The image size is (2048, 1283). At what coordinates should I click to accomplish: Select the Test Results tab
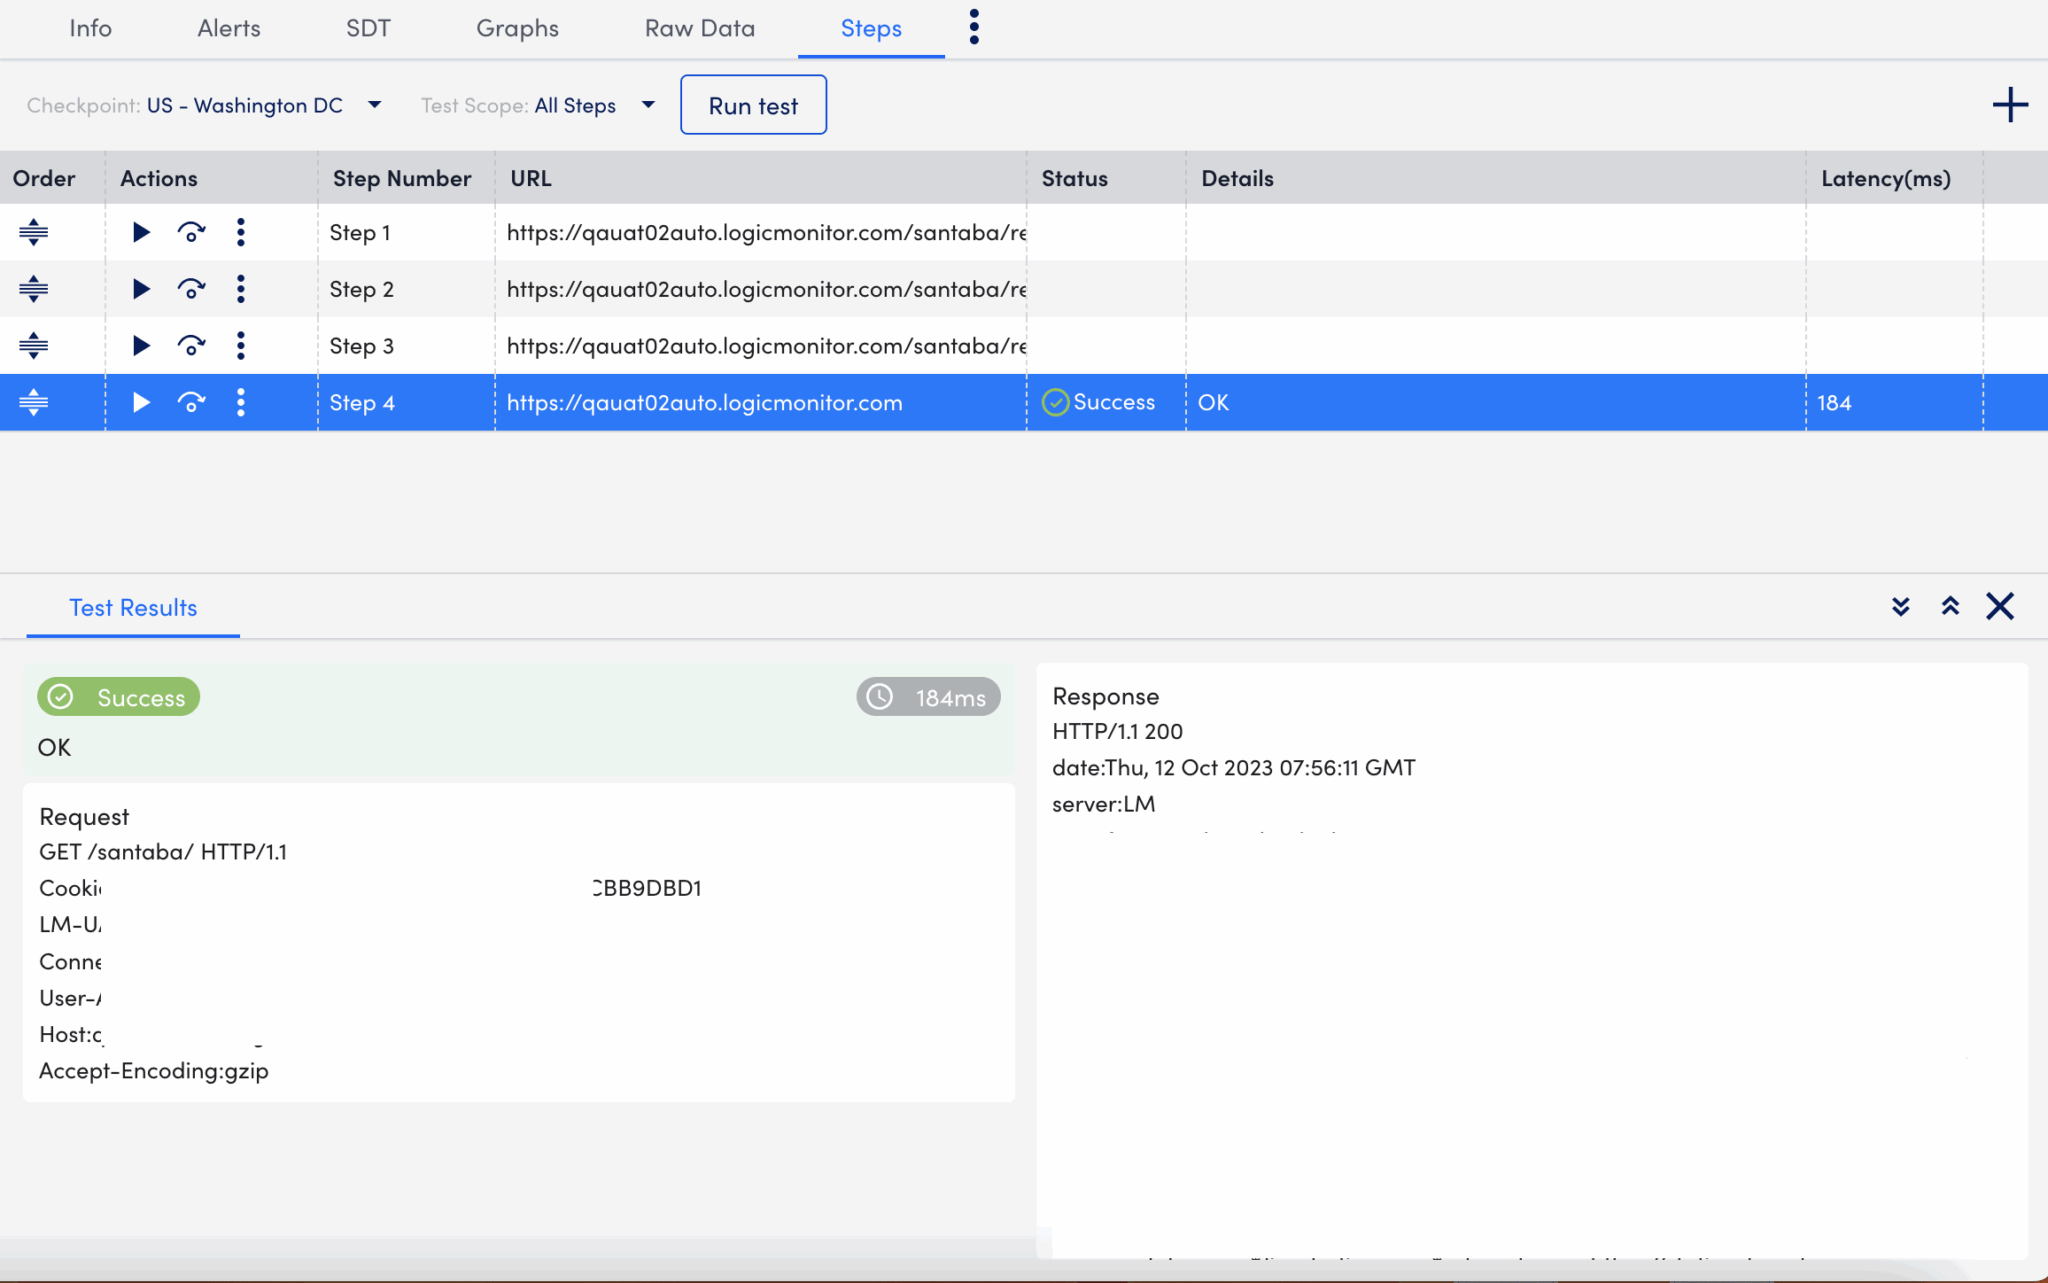pyautogui.click(x=133, y=608)
